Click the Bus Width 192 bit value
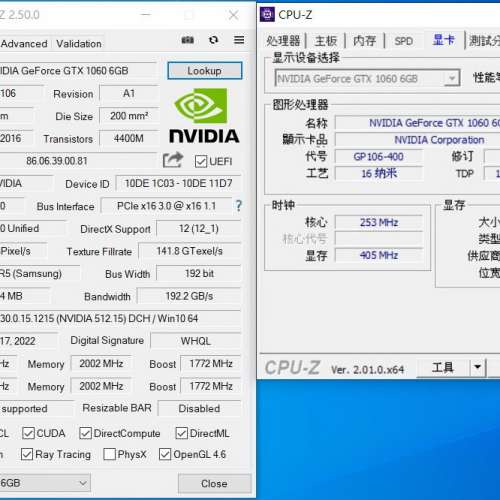Screen dimensions: 500x500 [199, 274]
